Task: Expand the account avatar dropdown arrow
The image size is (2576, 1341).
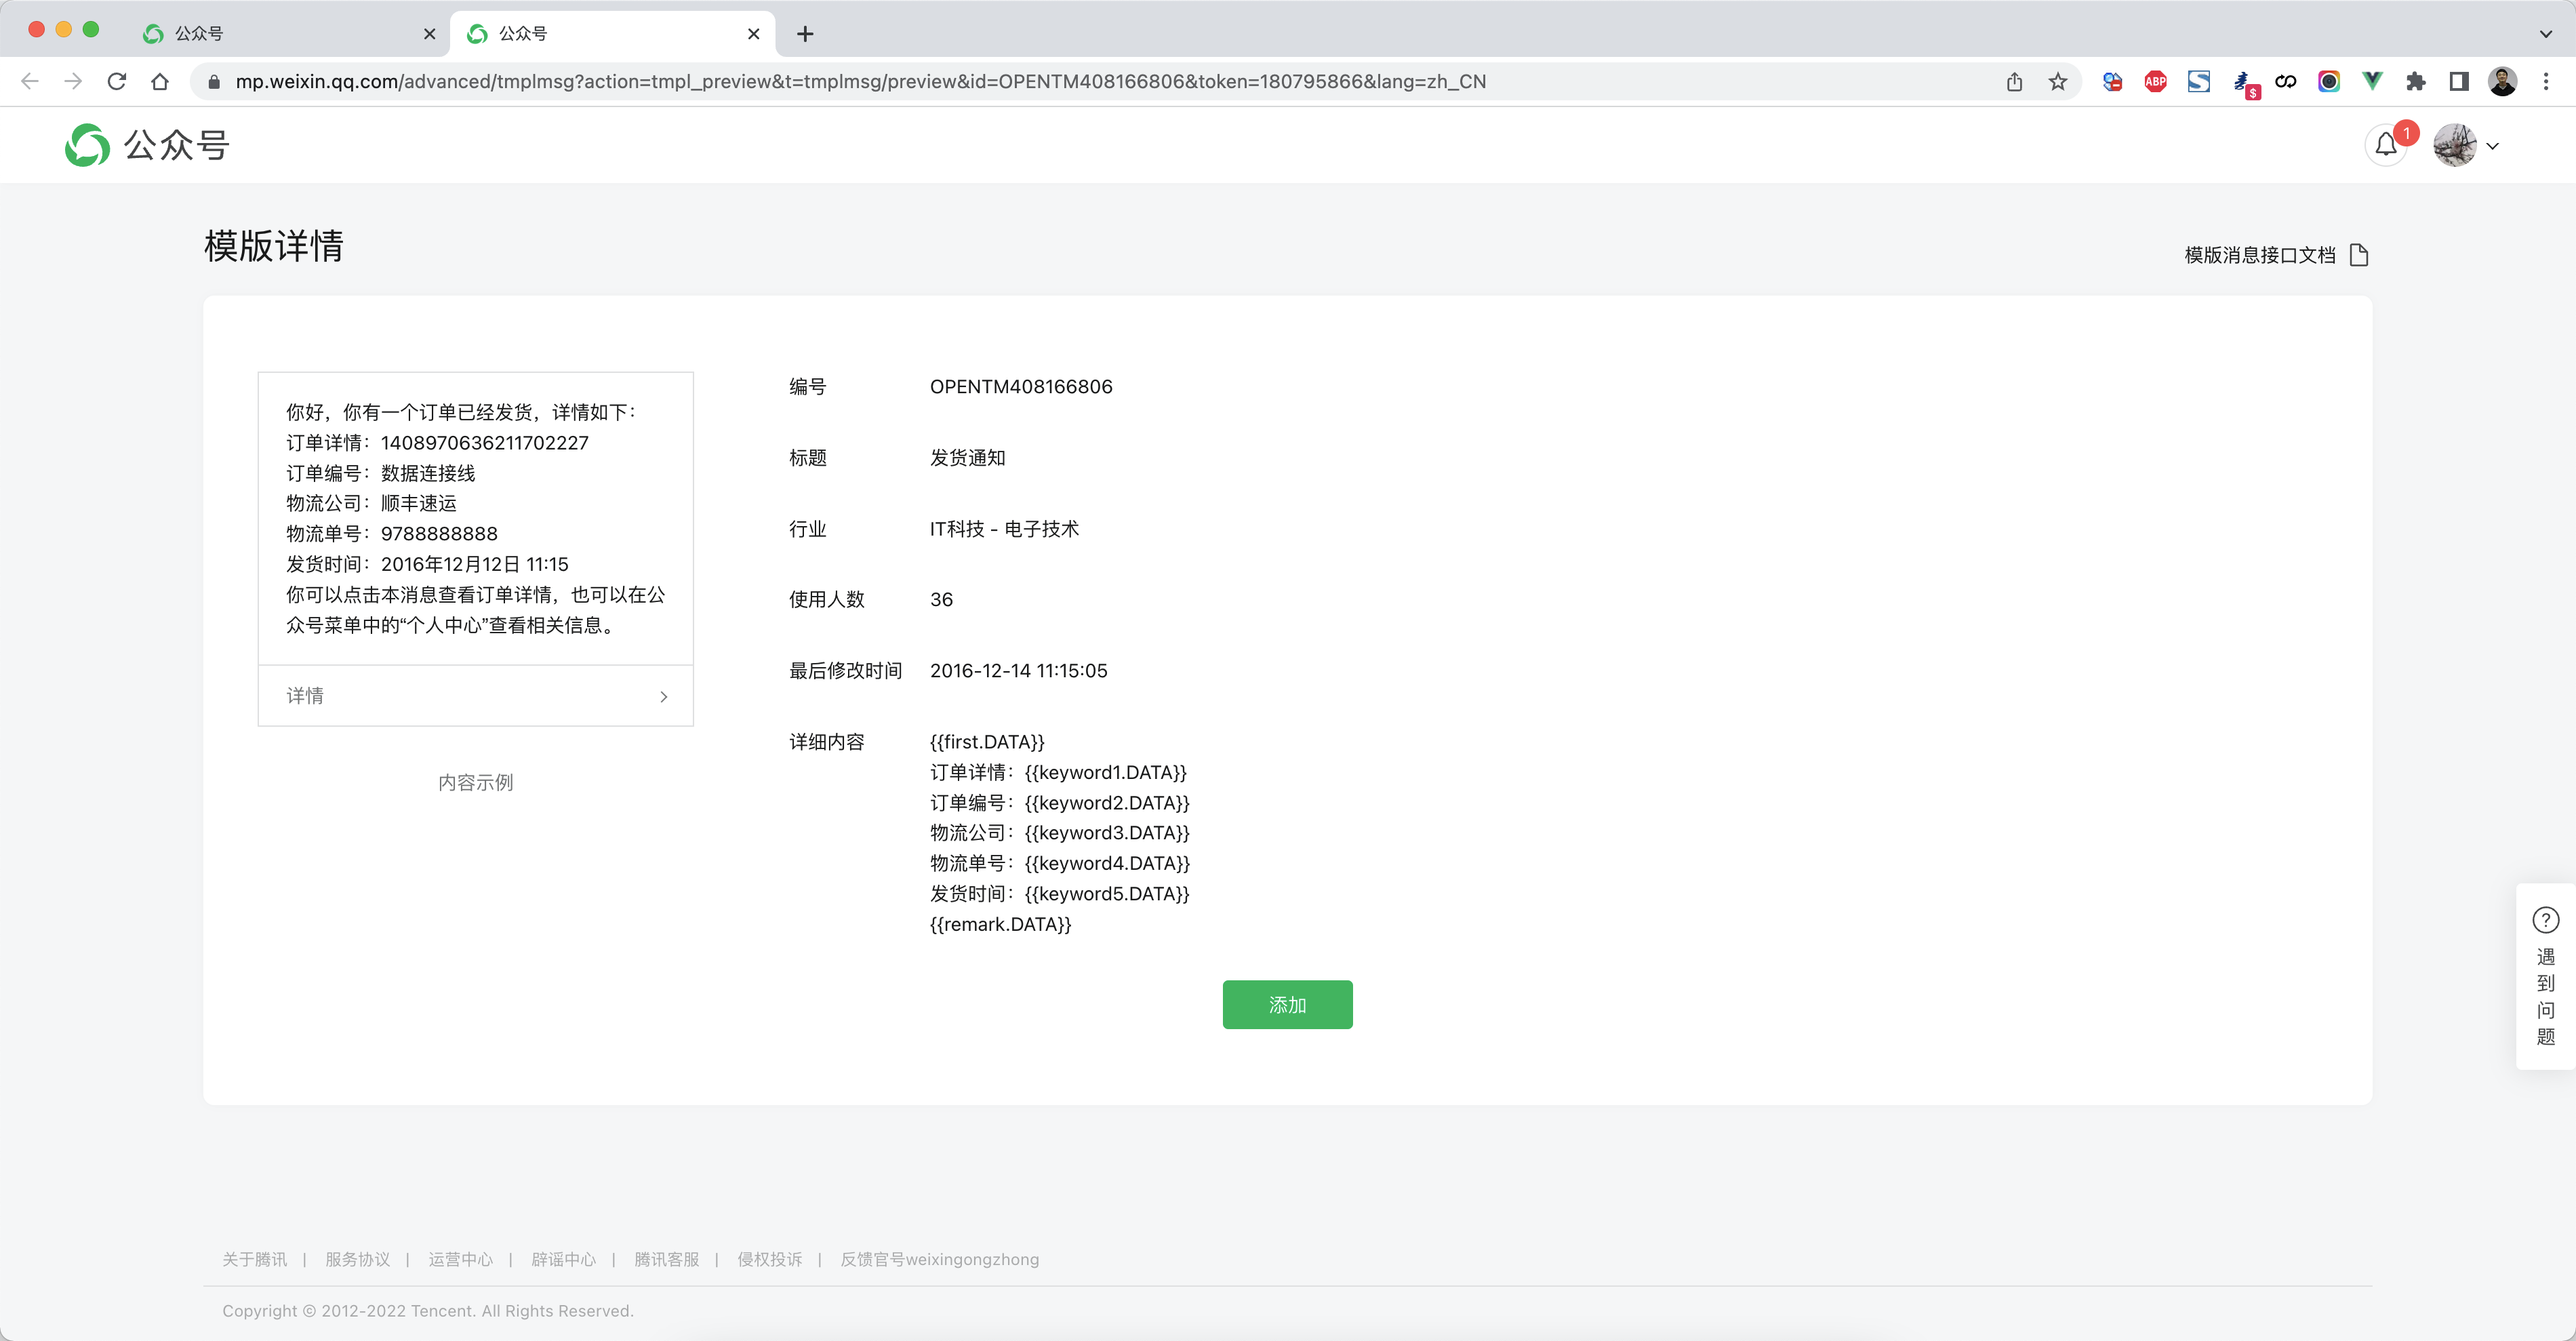Action: tap(2492, 146)
